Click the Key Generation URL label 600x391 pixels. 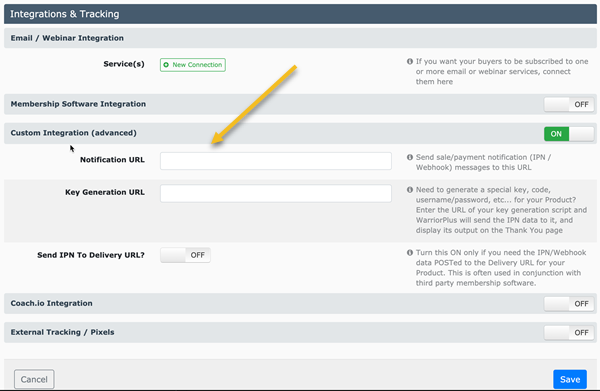[x=104, y=192]
